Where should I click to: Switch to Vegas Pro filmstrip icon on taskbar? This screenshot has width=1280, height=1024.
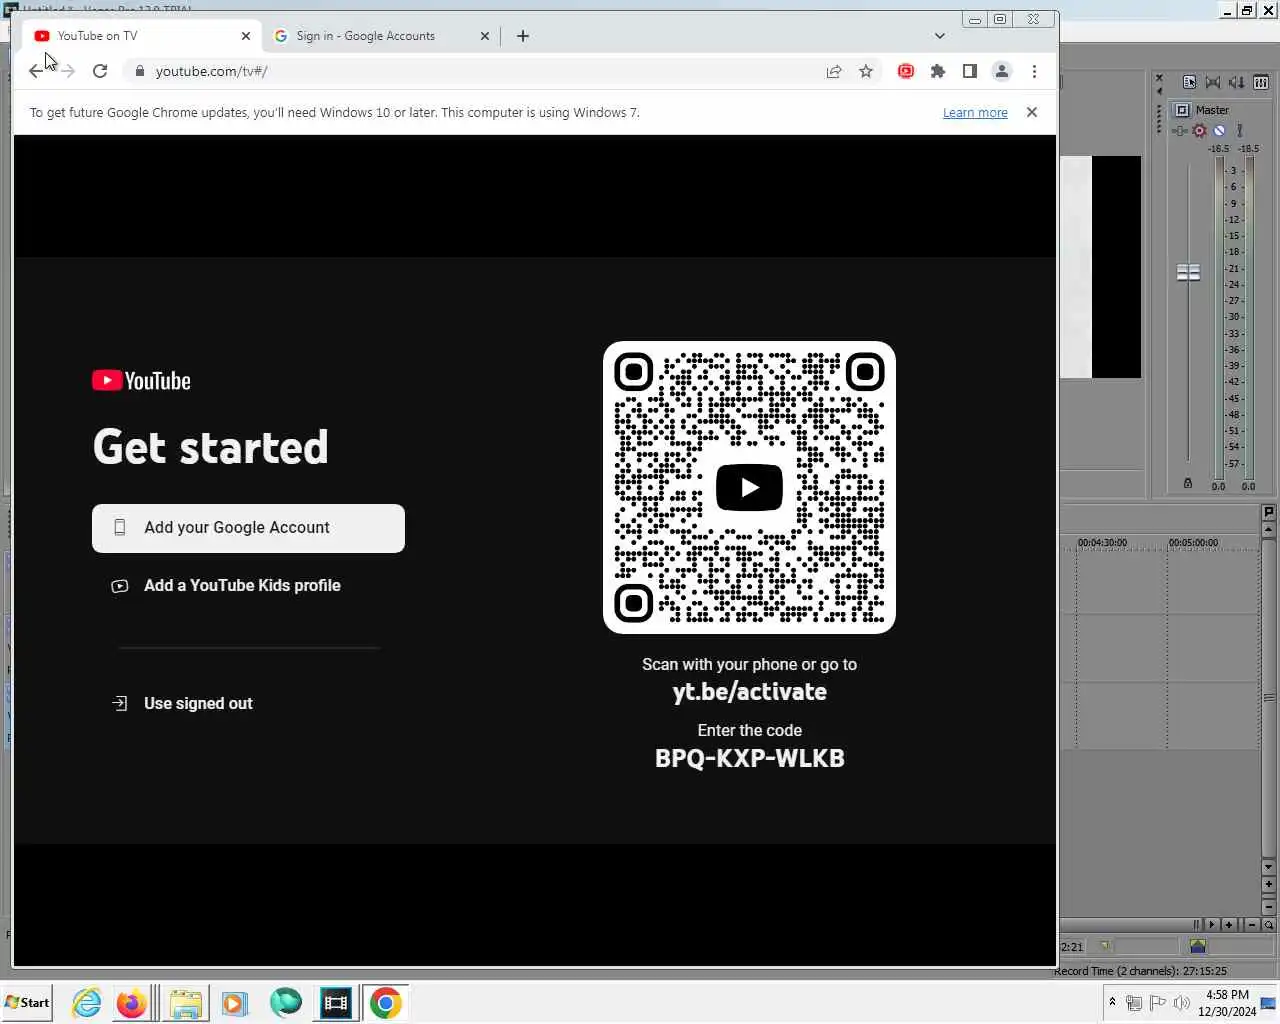[x=336, y=1003]
